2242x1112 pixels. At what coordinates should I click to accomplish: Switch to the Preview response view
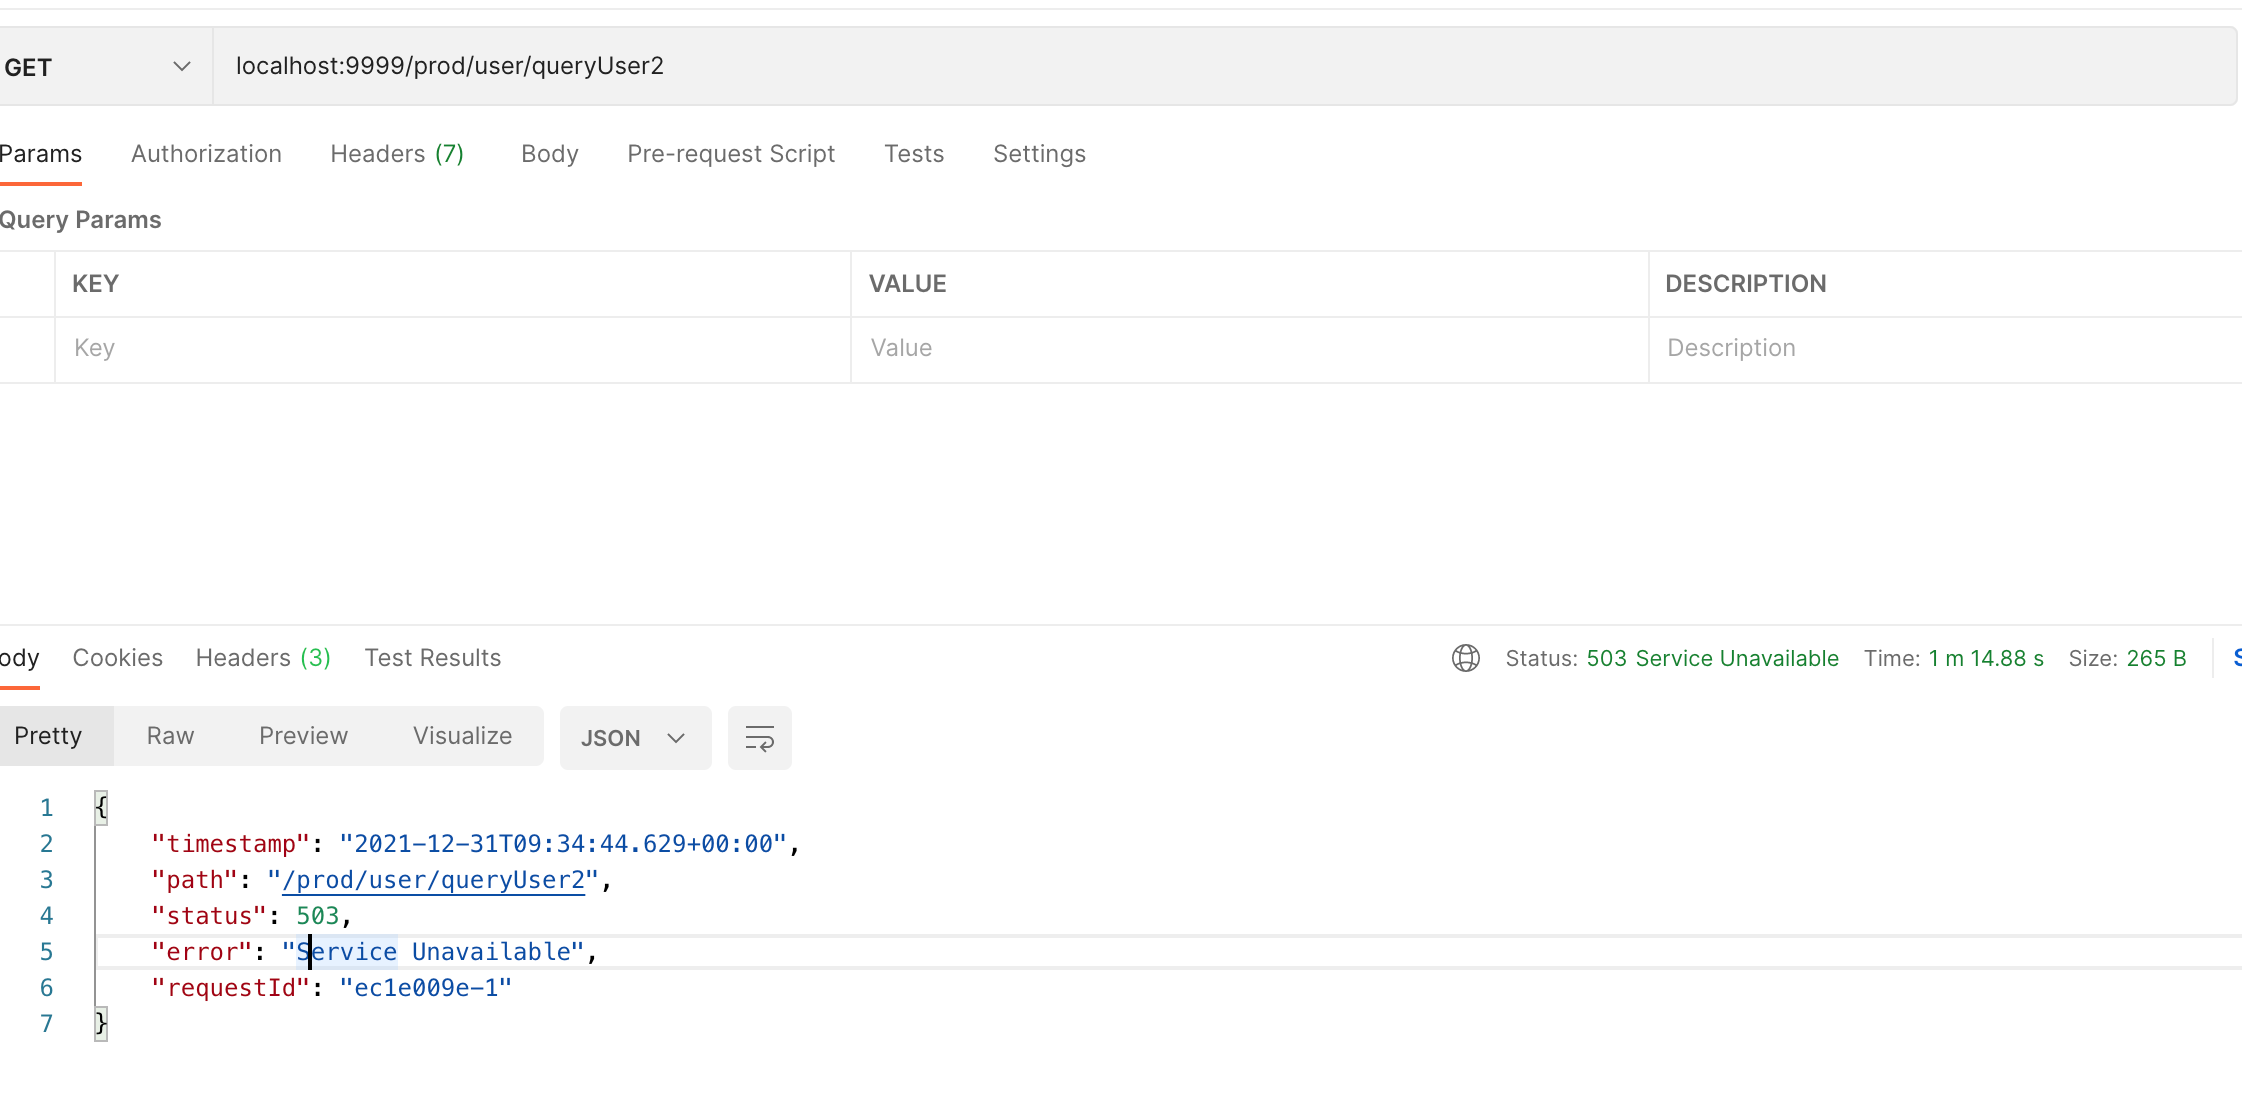(303, 736)
